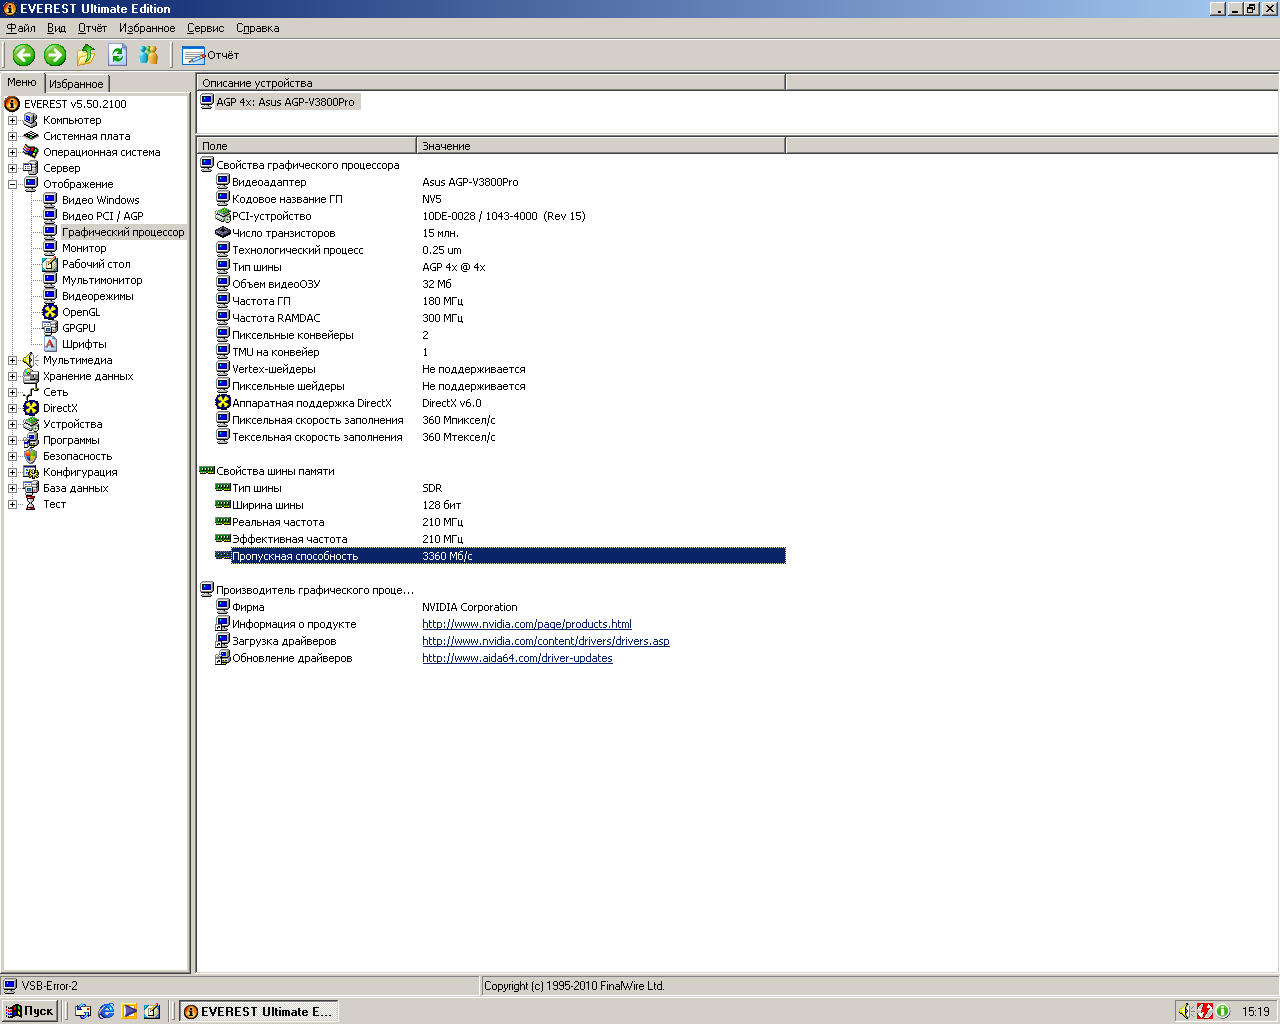Click the DirectX icon in tree

[x=31, y=408]
